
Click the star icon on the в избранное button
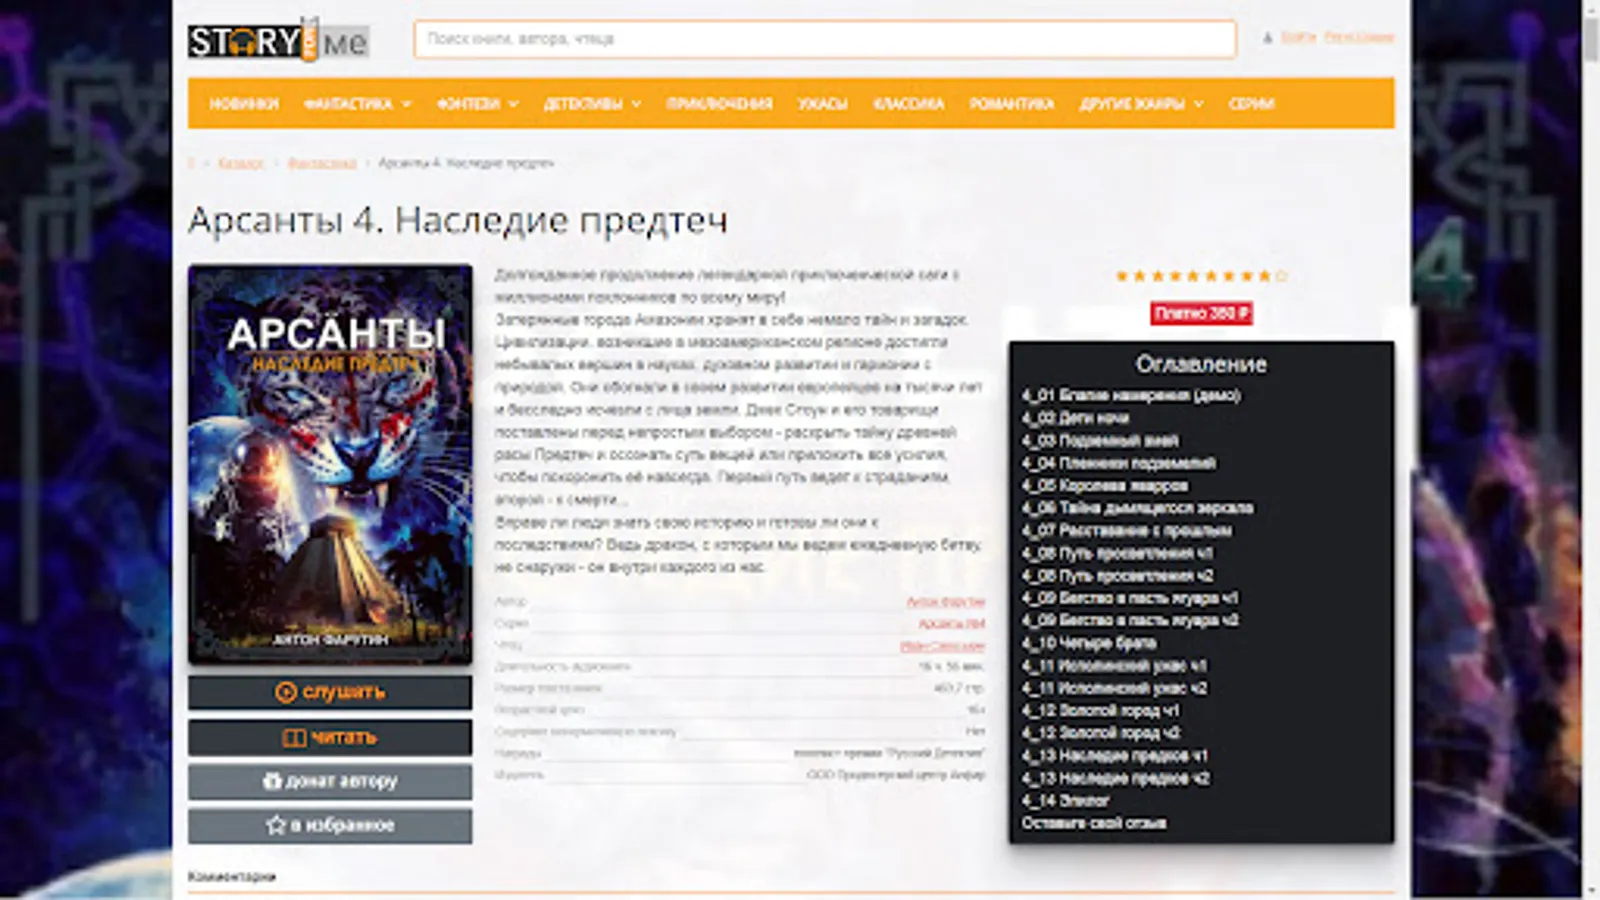tap(276, 825)
